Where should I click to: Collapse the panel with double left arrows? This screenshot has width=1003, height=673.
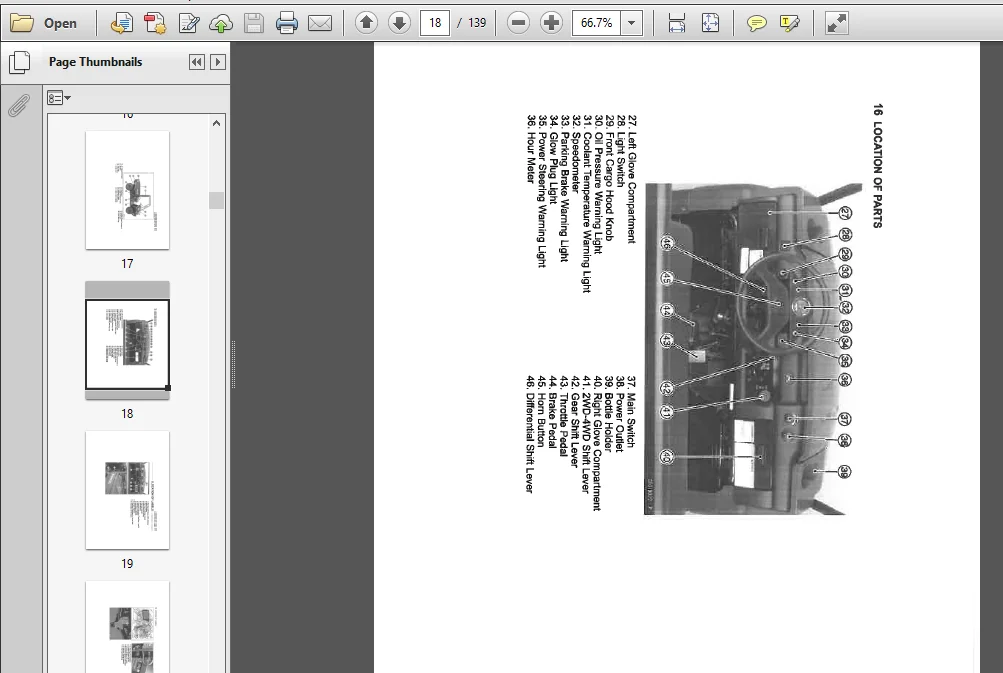[x=196, y=62]
